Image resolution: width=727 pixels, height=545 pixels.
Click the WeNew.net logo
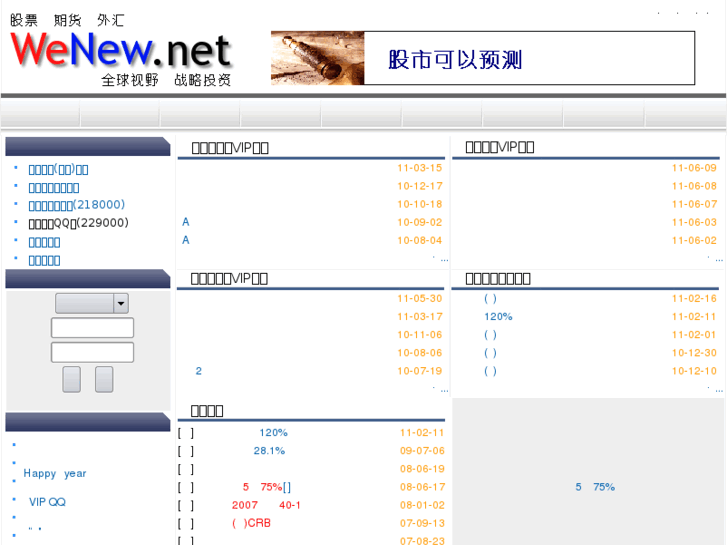(x=121, y=50)
